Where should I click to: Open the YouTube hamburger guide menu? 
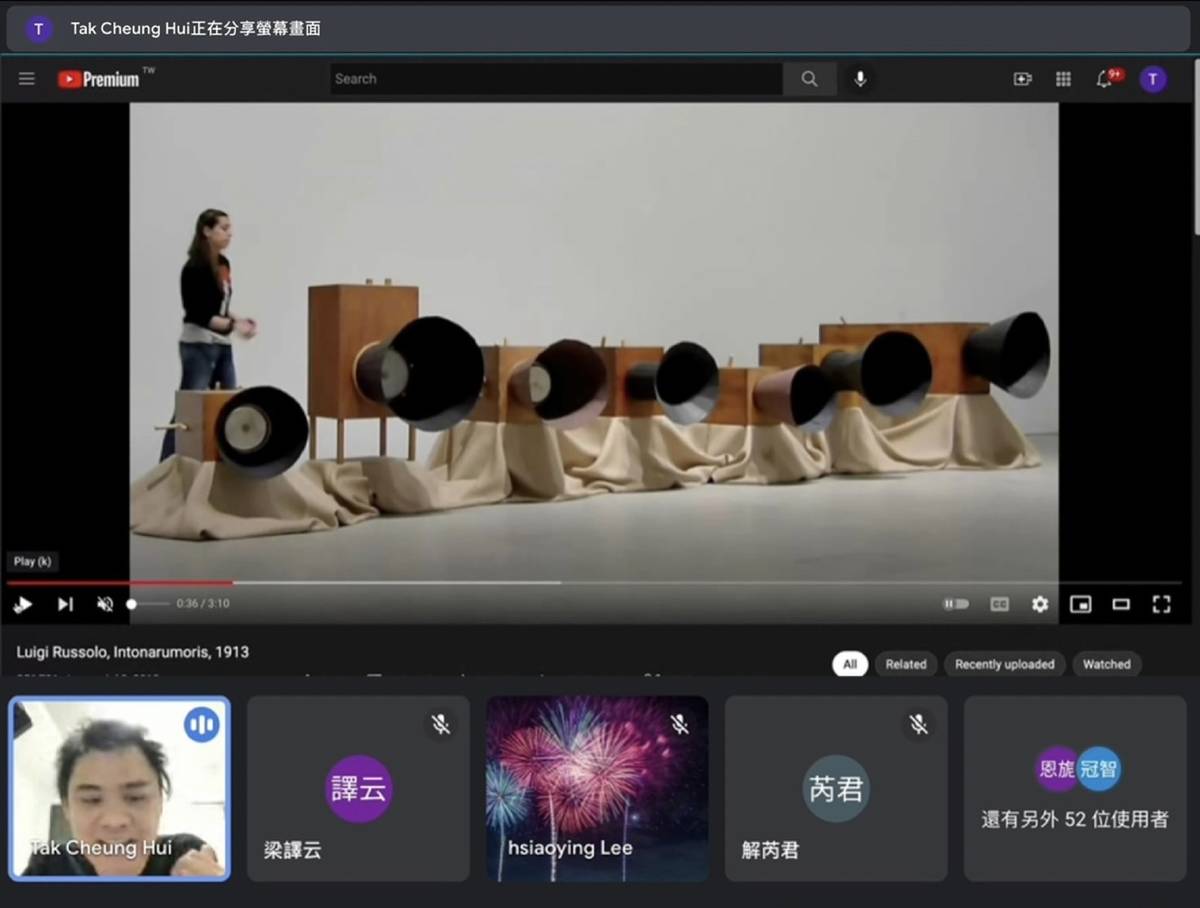[27, 79]
